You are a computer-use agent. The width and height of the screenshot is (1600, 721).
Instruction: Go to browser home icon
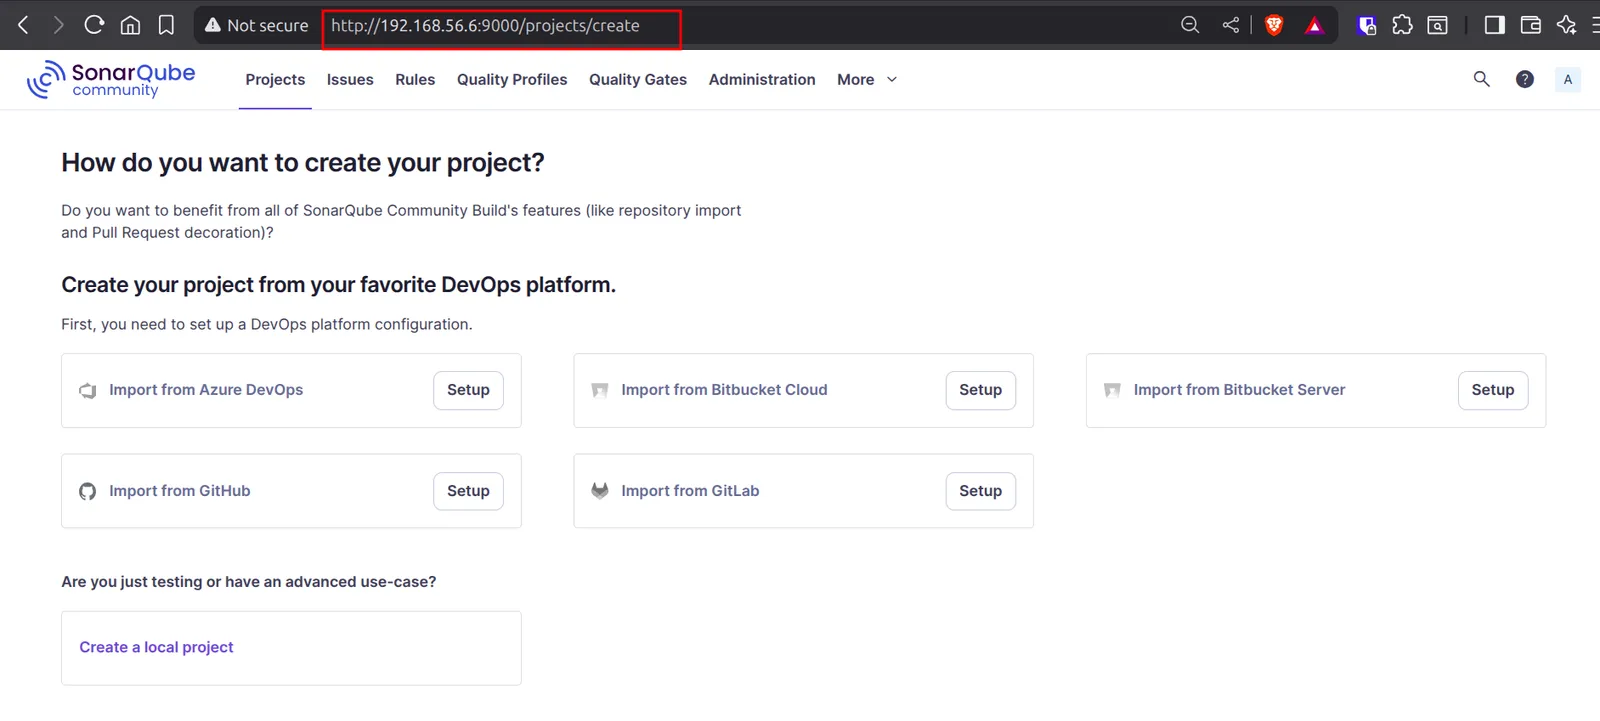click(130, 25)
